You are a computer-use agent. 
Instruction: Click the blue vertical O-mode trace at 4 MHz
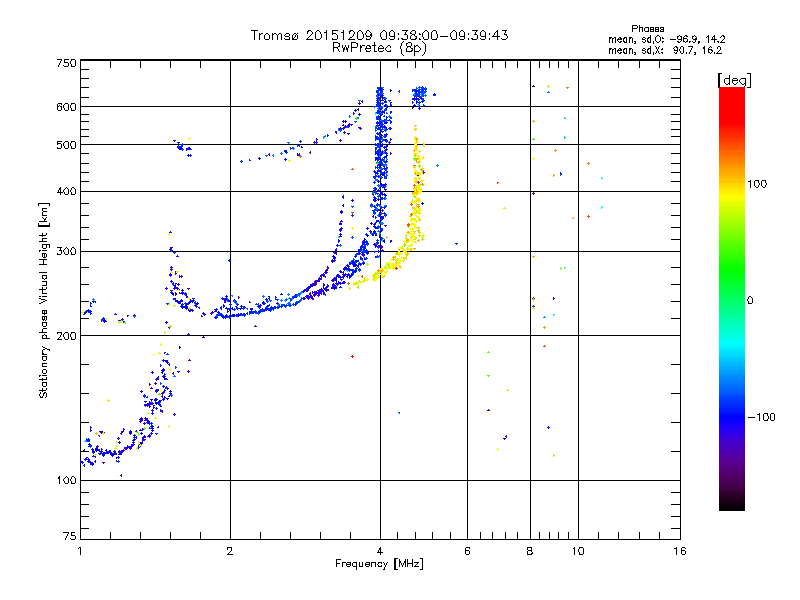click(x=380, y=168)
